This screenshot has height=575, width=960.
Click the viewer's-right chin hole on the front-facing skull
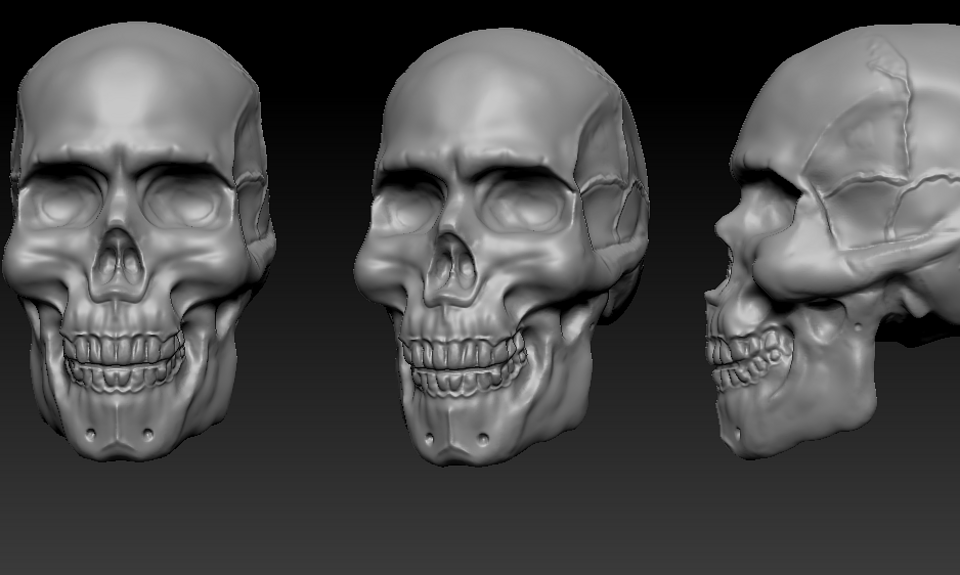[148, 434]
